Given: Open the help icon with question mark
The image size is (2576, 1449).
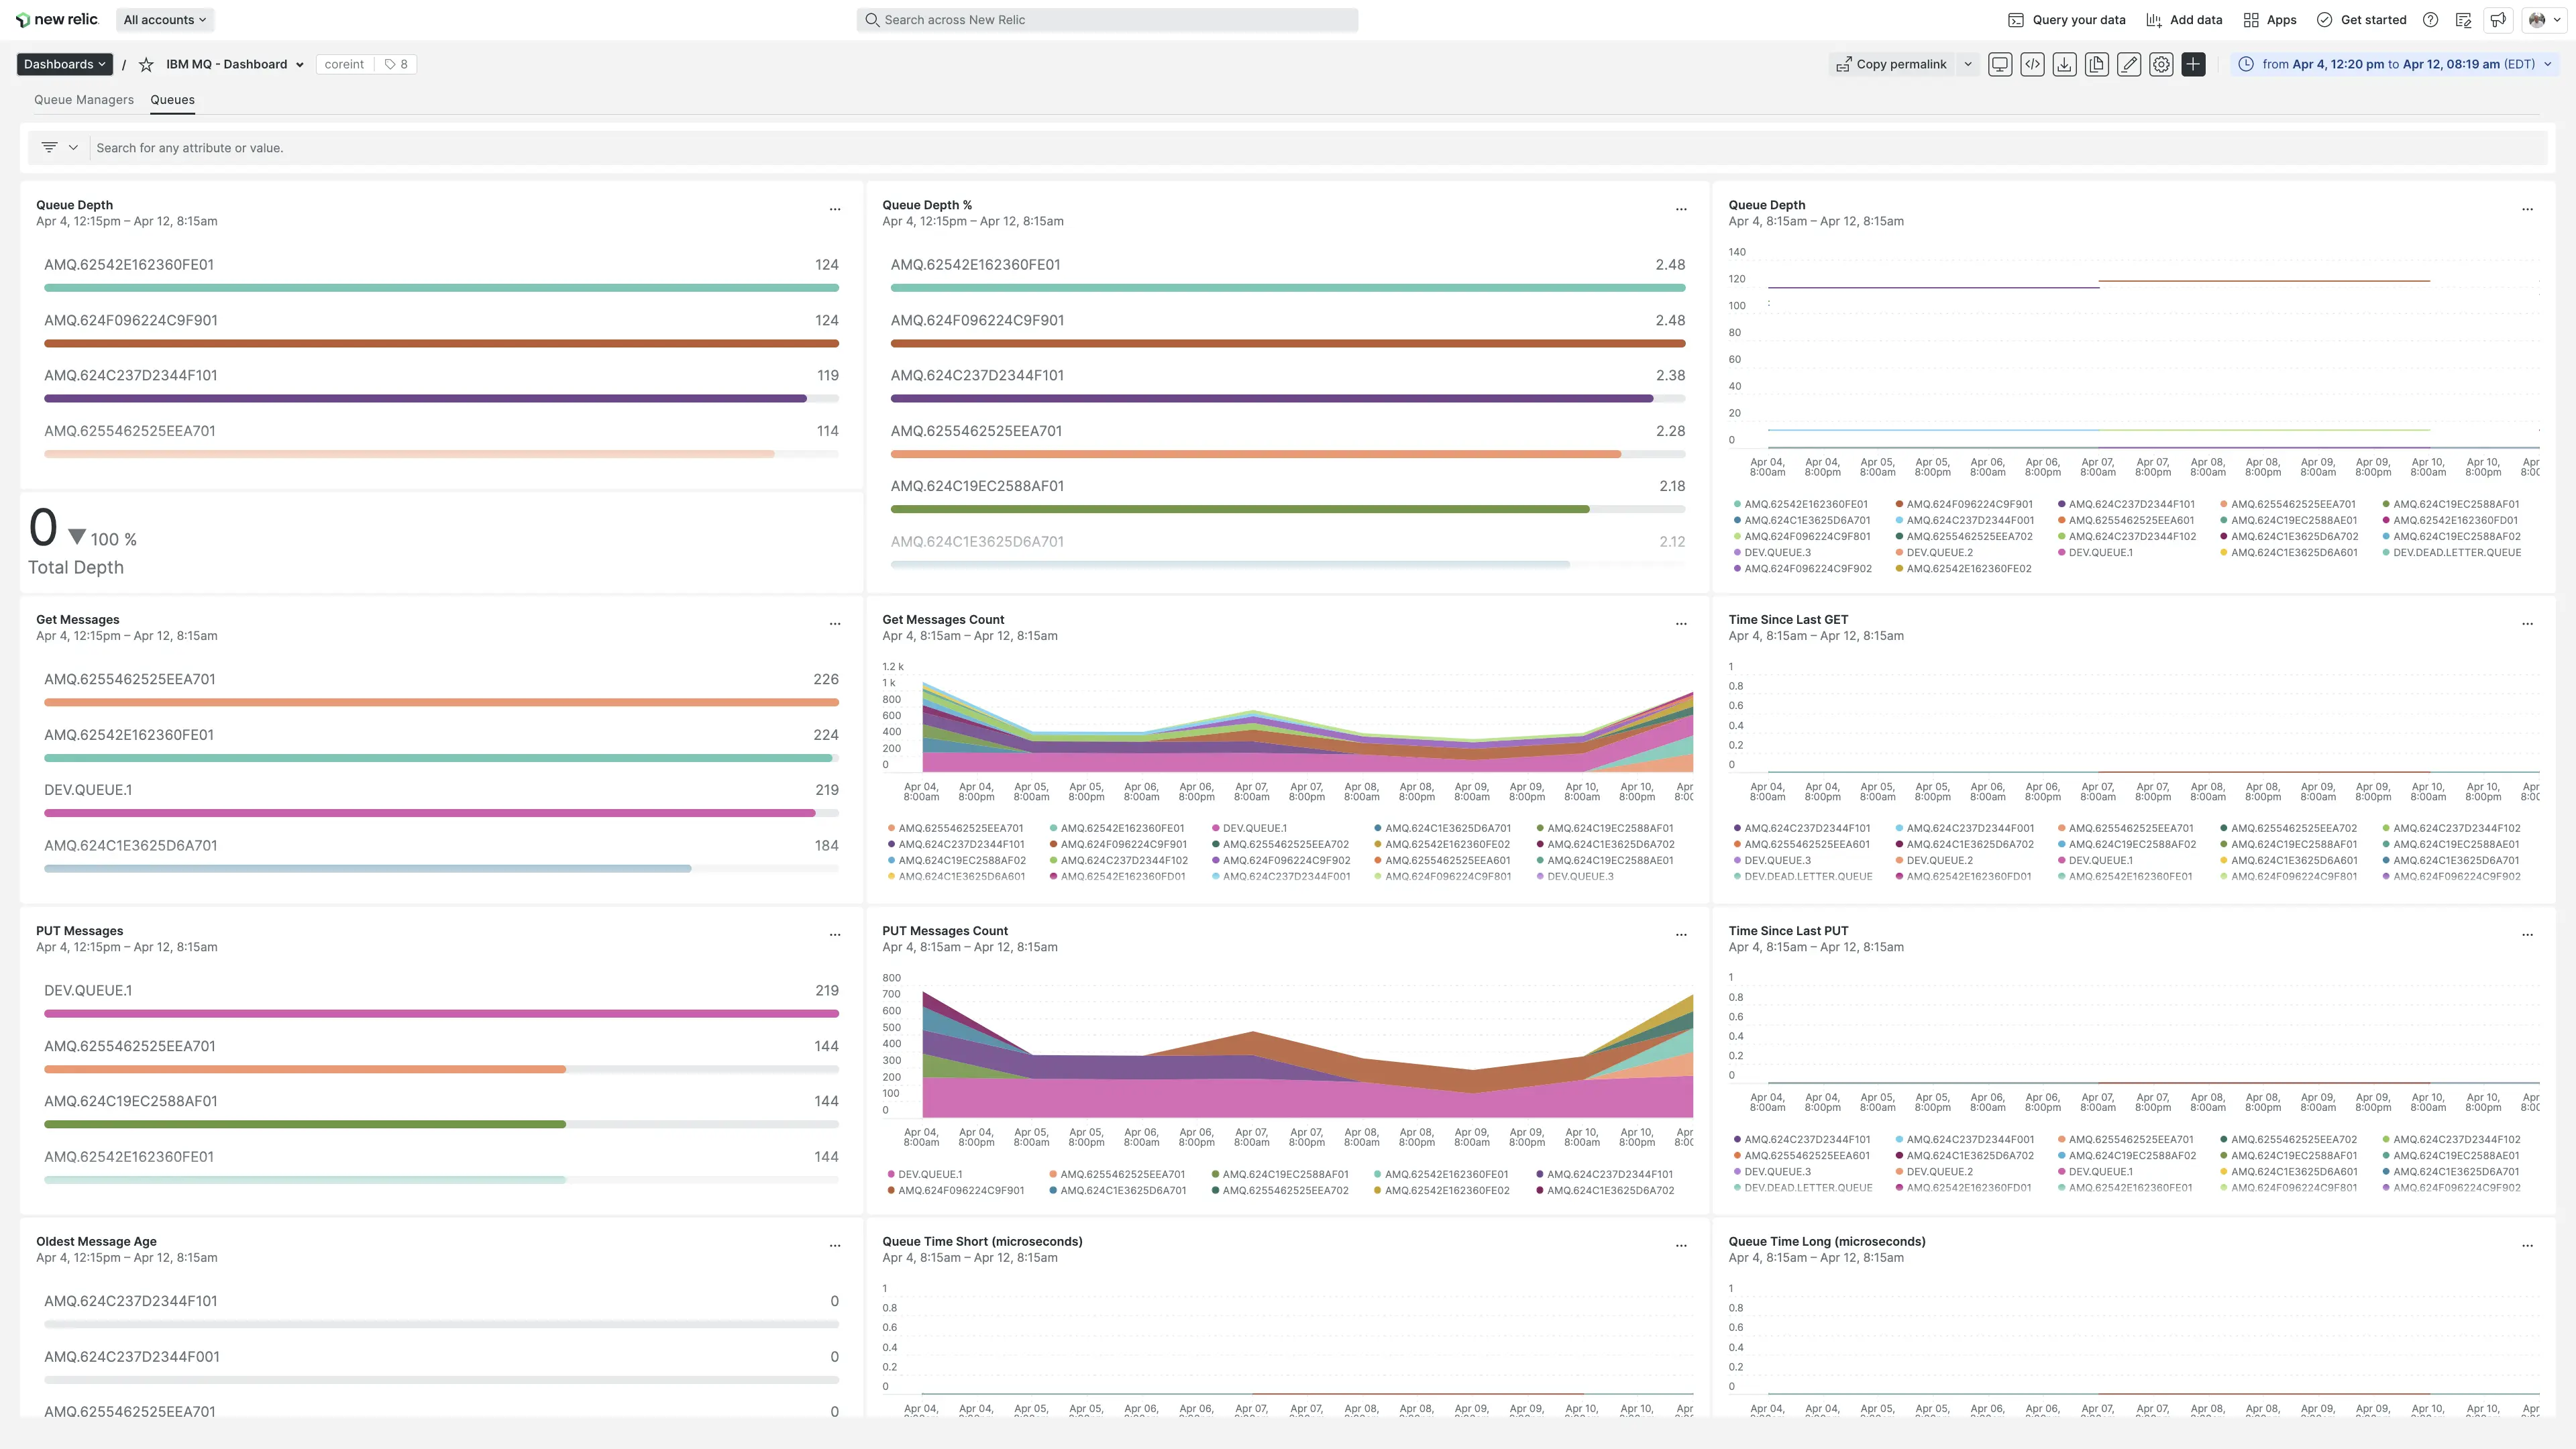Looking at the screenshot, I should tap(2432, 20).
